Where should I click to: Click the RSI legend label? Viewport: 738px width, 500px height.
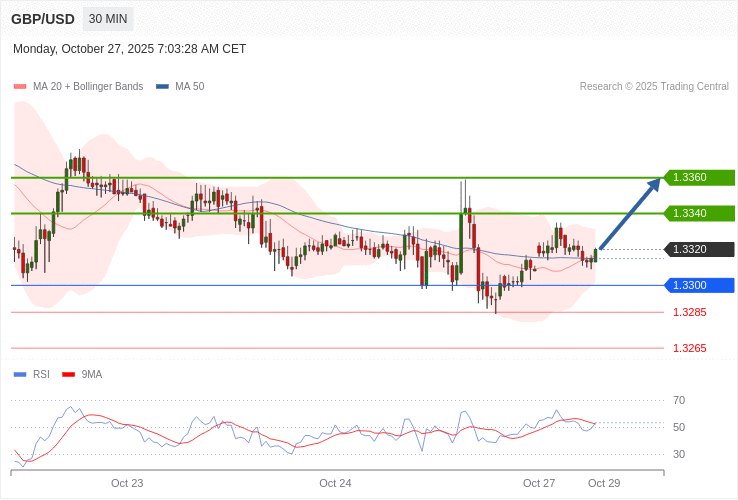(41, 375)
